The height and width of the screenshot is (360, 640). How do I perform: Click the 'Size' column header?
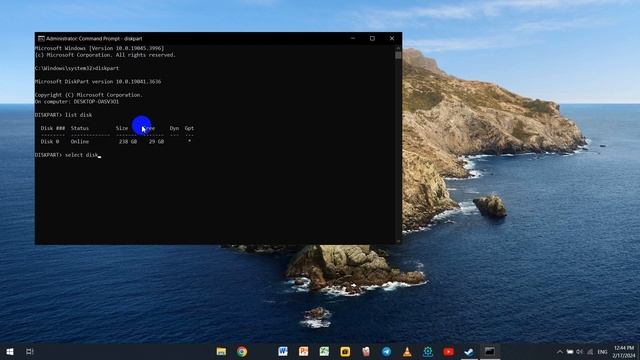click(122, 128)
